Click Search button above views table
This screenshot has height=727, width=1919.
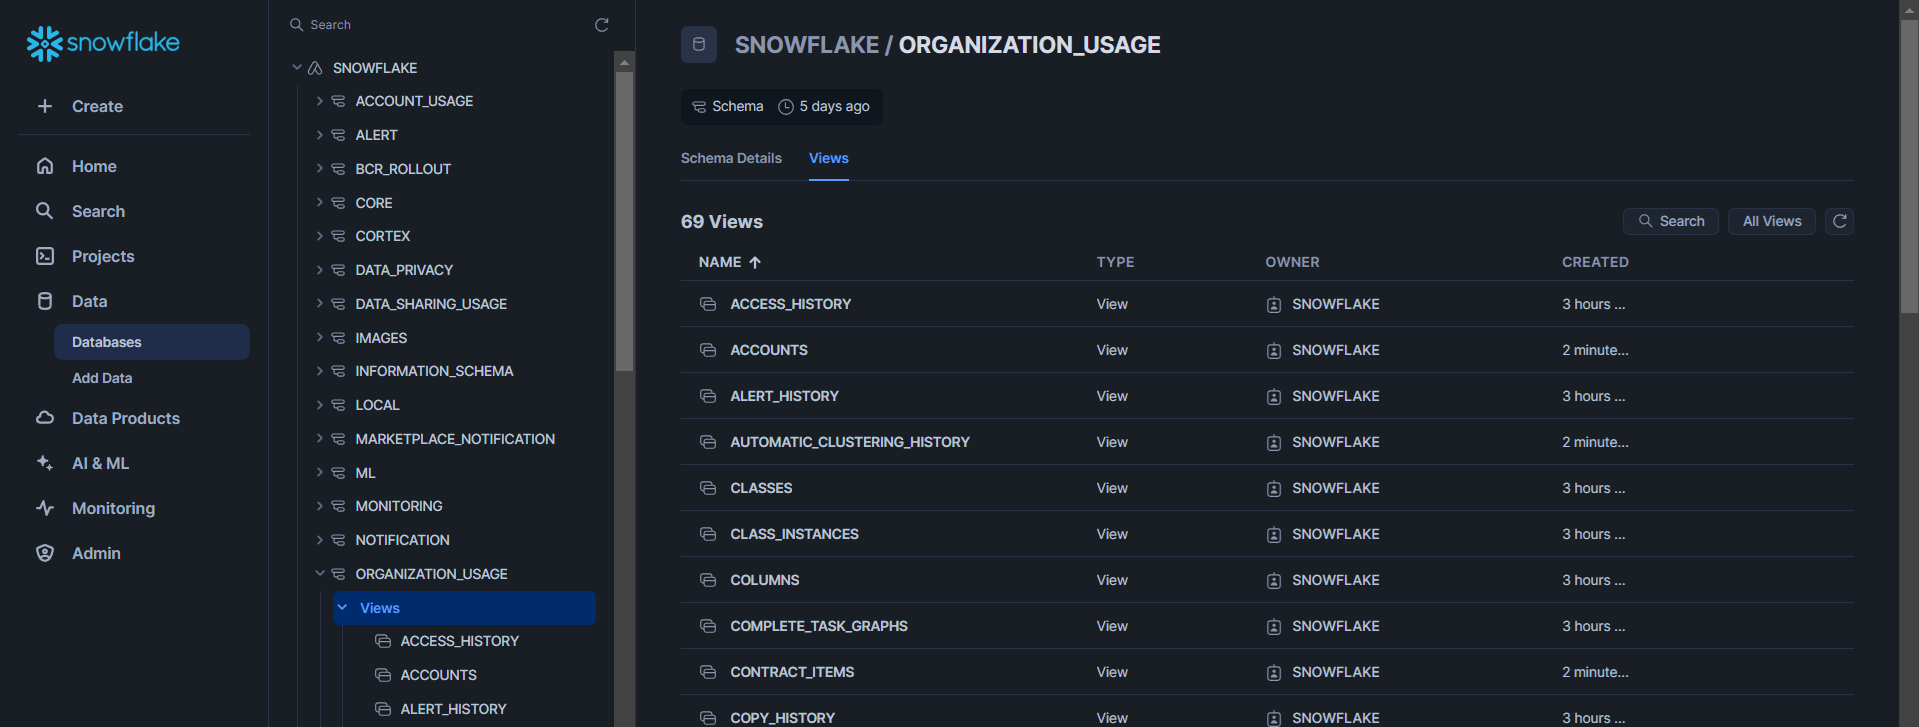tap(1671, 221)
